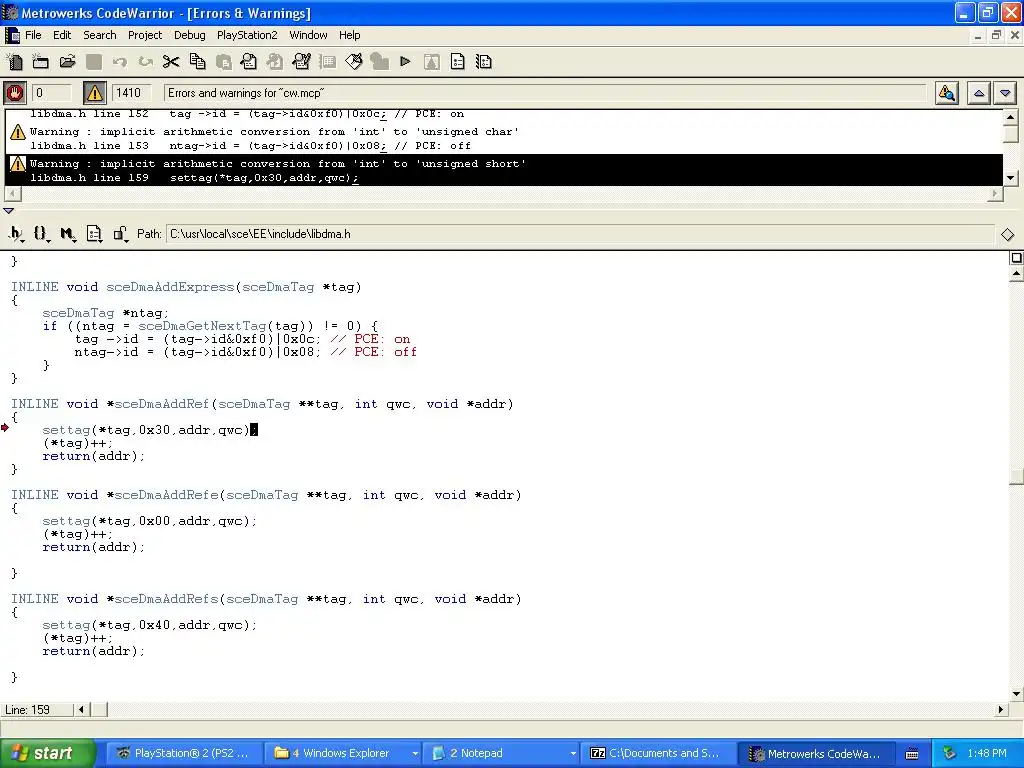This screenshot has width=1024, height=768.
Task: Click the greyed Save square icon
Action: point(94,62)
